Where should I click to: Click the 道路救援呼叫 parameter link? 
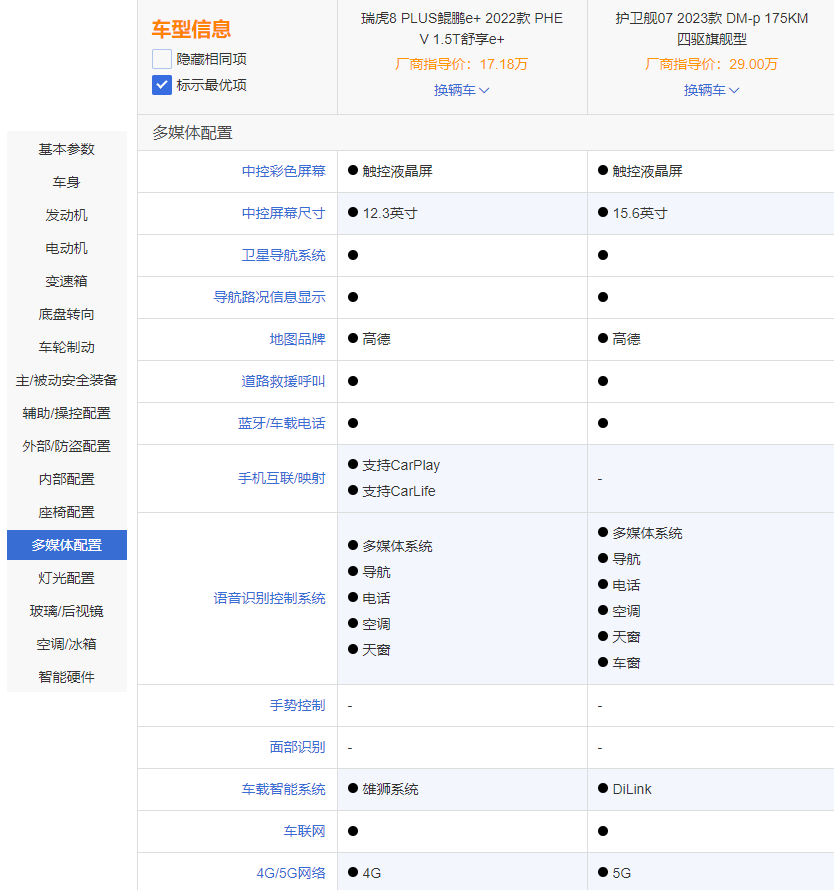283,381
